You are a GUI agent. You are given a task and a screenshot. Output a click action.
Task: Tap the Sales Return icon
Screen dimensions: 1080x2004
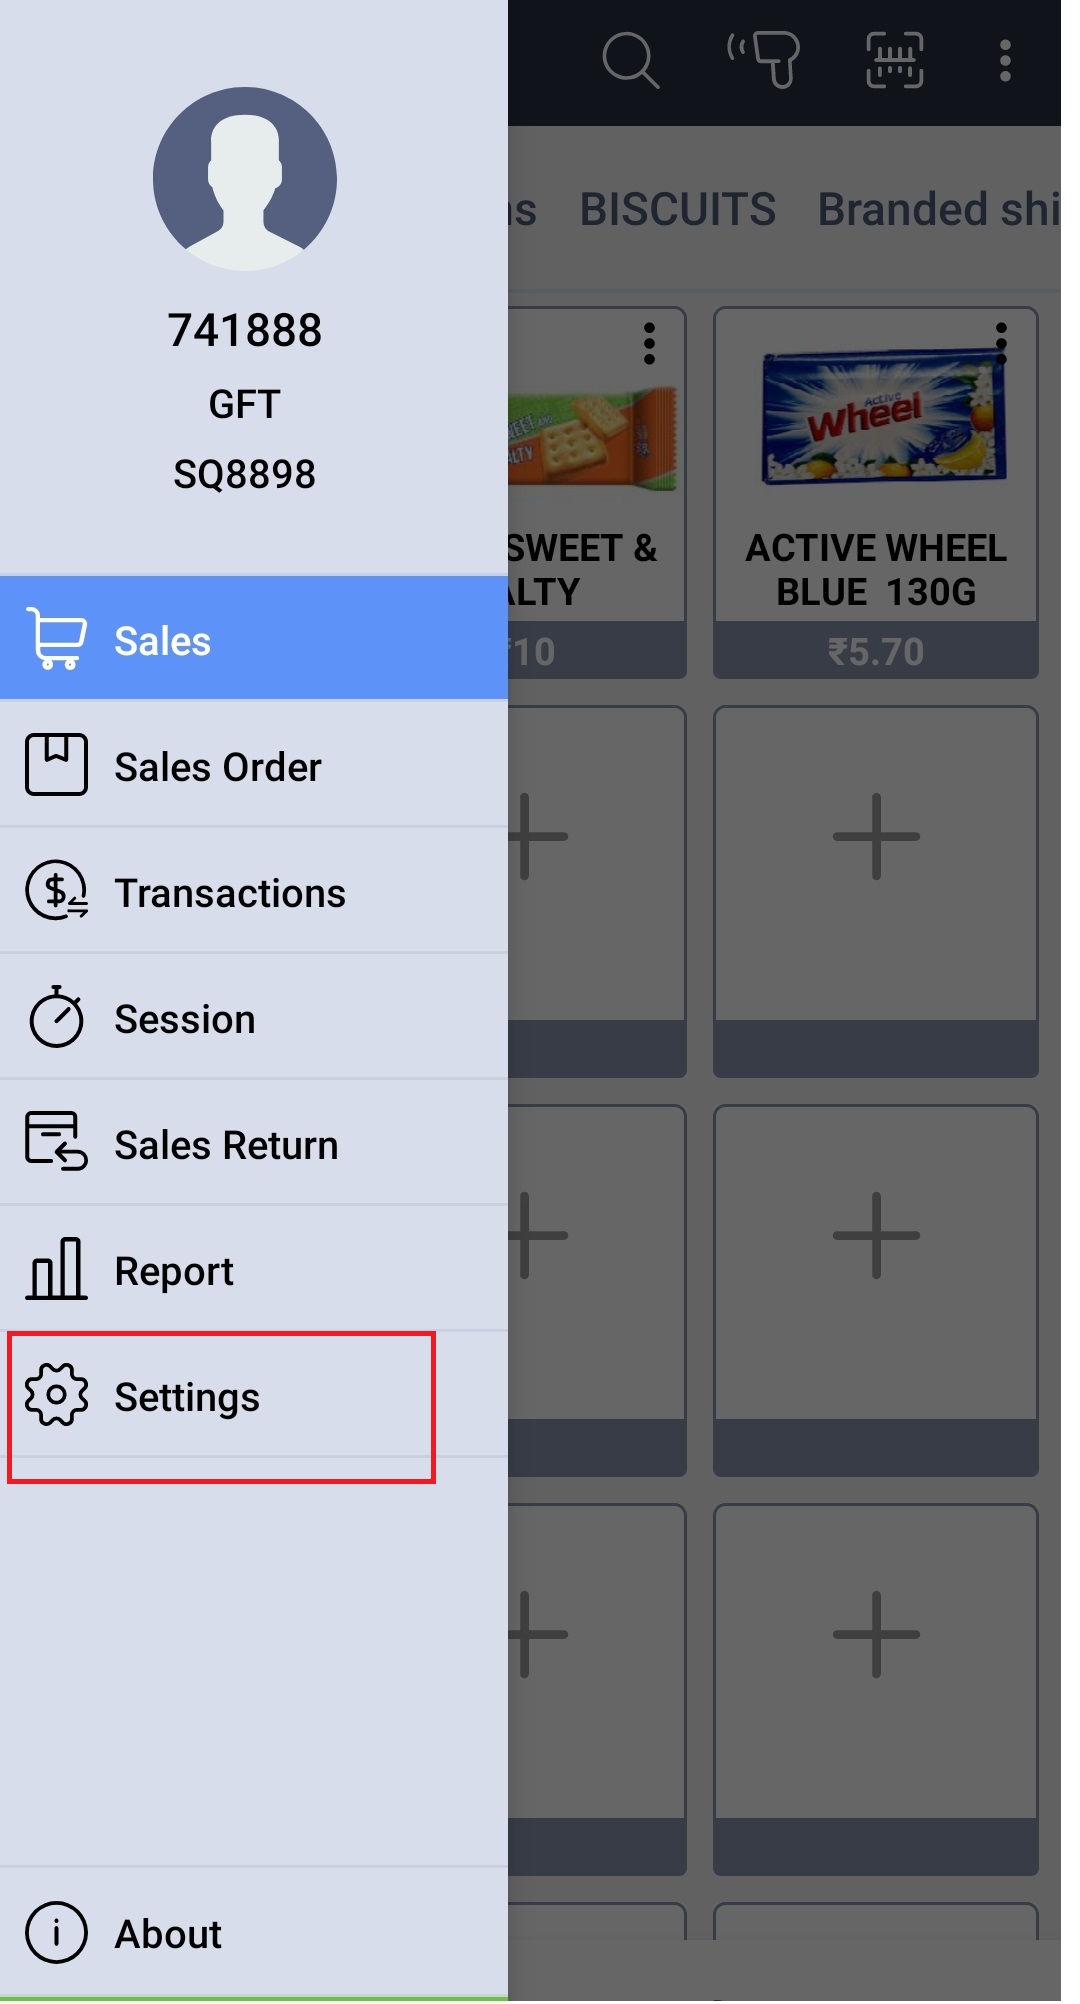click(x=57, y=1143)
